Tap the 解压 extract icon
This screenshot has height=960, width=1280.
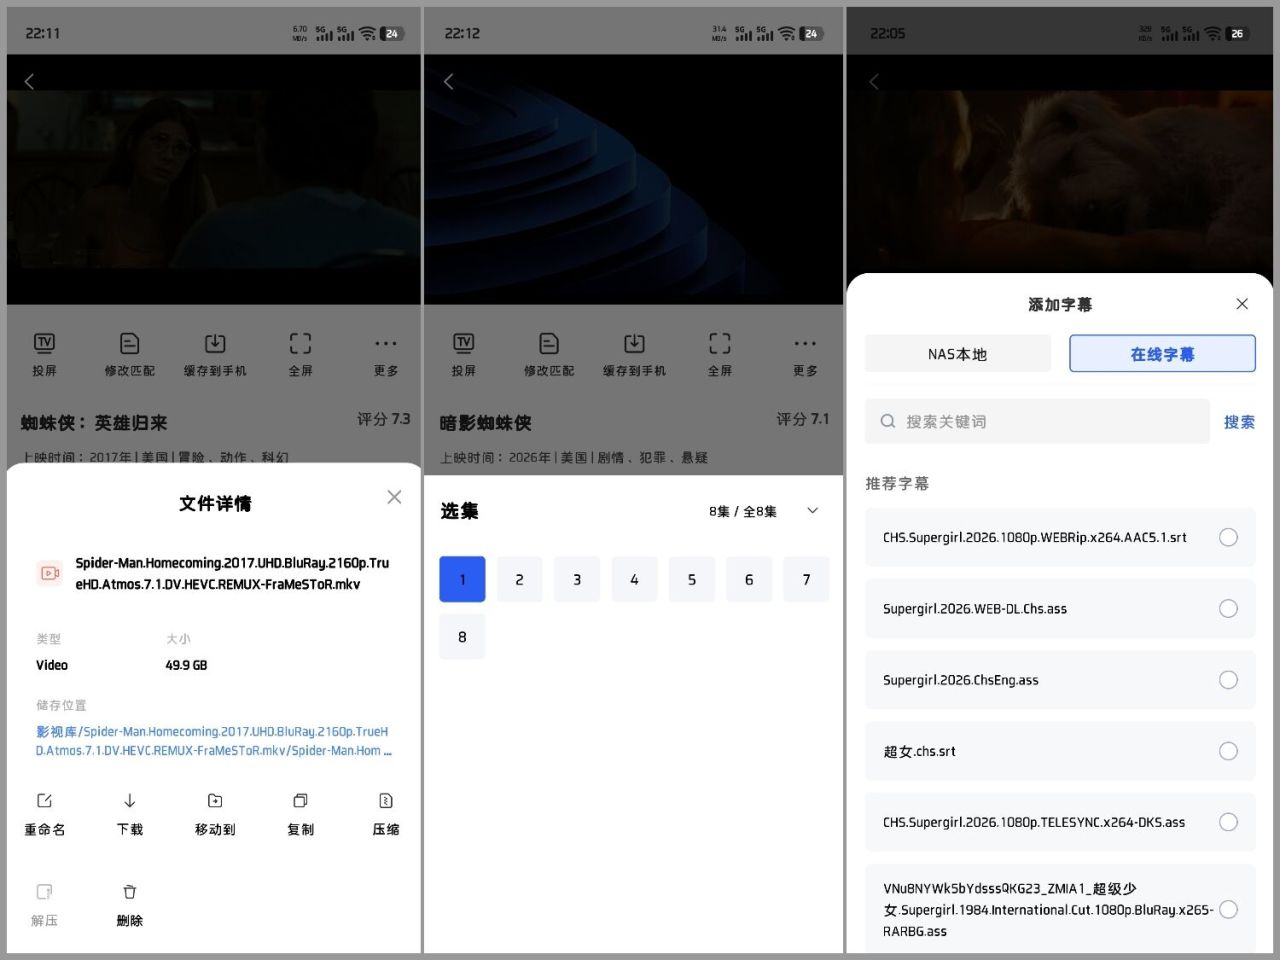point(44,892)
